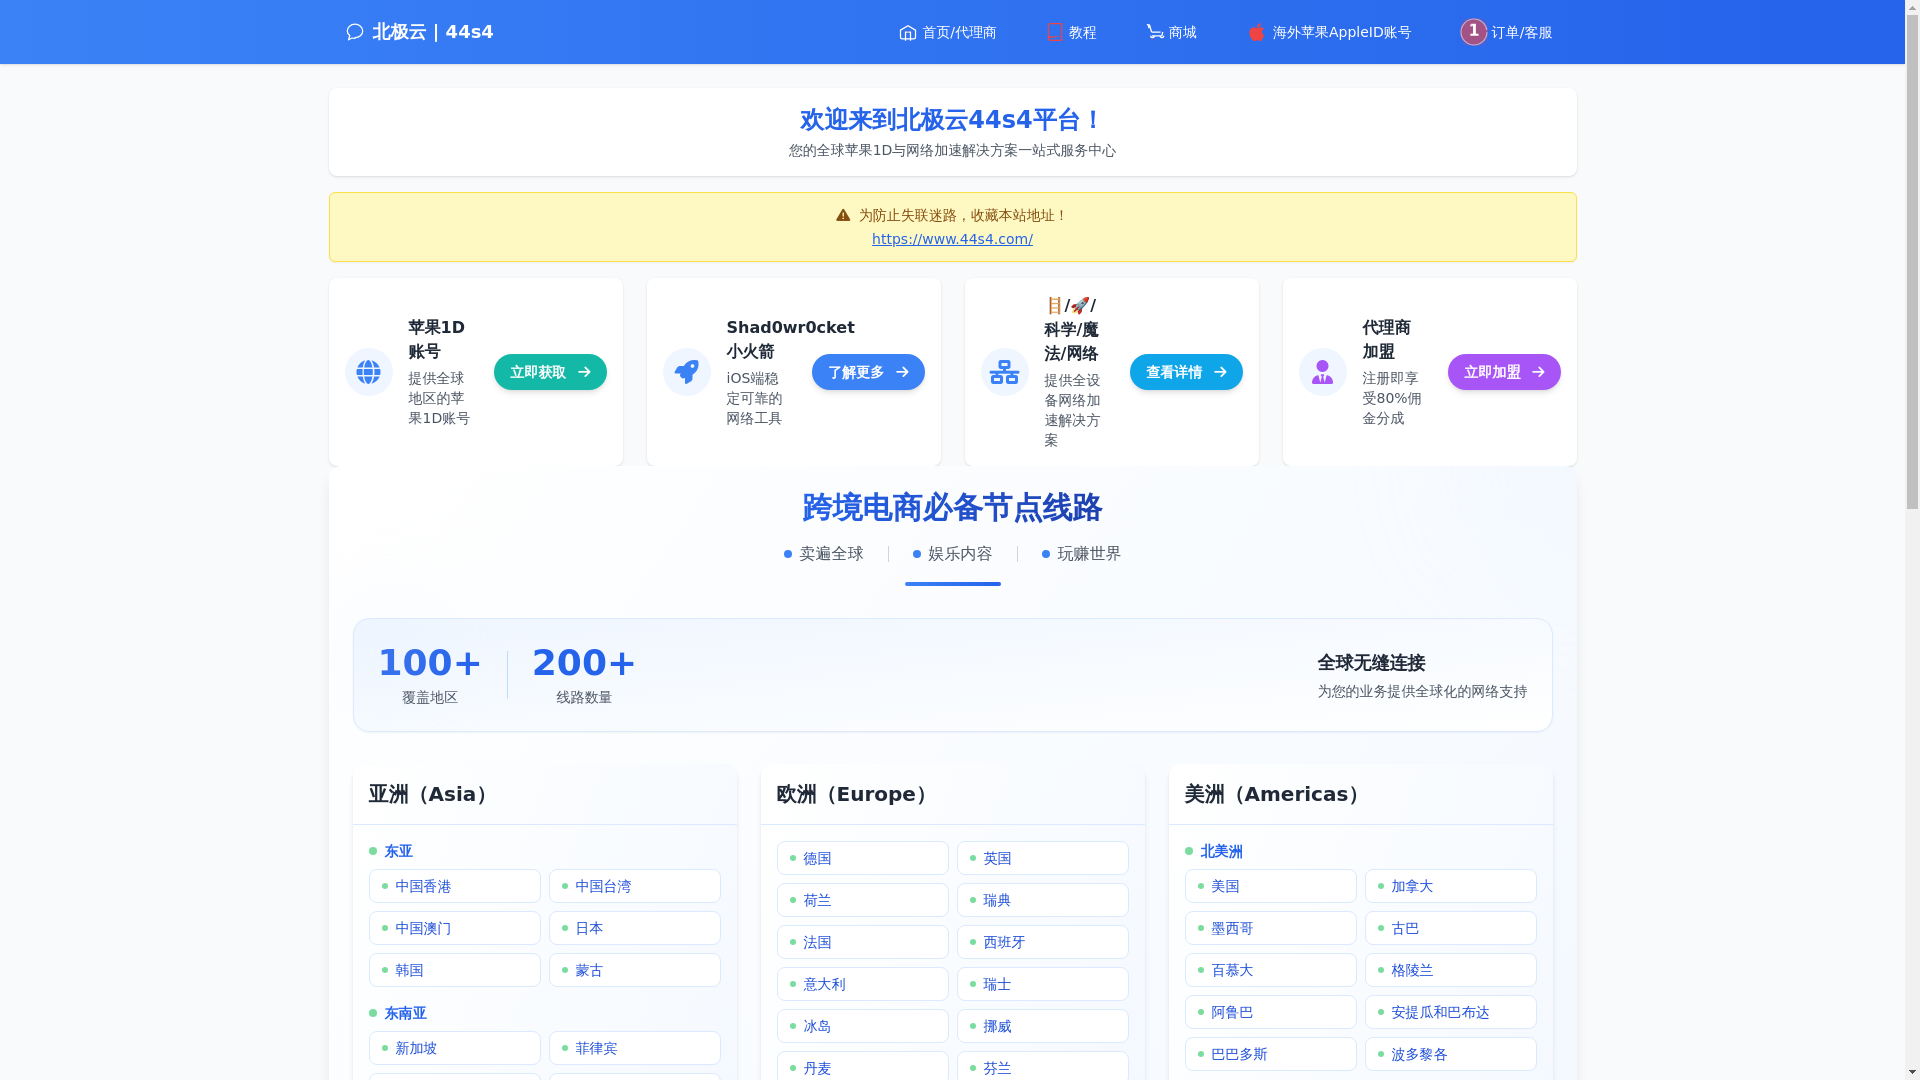Click the red apple icon
The image size is (1920, 1080).
click(x=1256, y=33)
